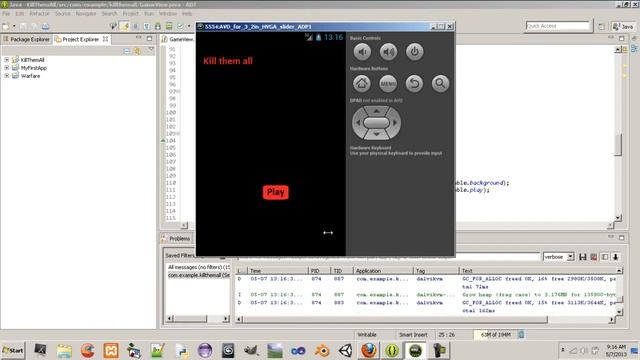The width and height of the screenshot is (640, 360).
Task: Open the Help menu
Action: (187, 13)
